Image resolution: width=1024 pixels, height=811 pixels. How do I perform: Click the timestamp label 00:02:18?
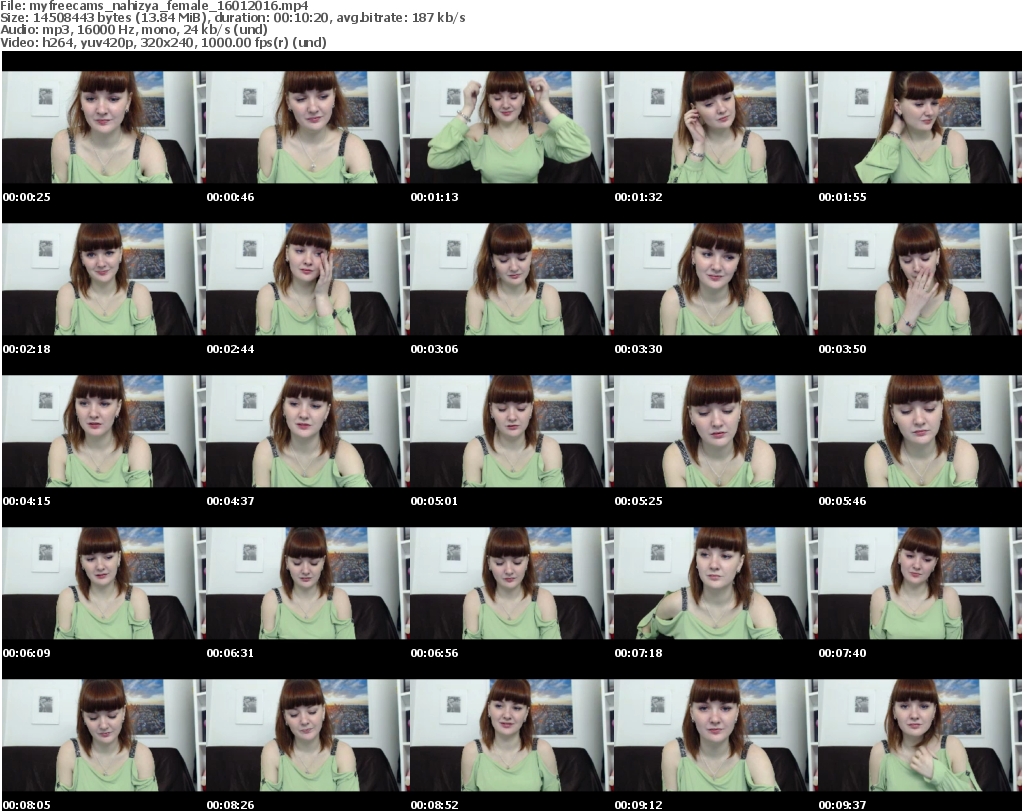27,349
